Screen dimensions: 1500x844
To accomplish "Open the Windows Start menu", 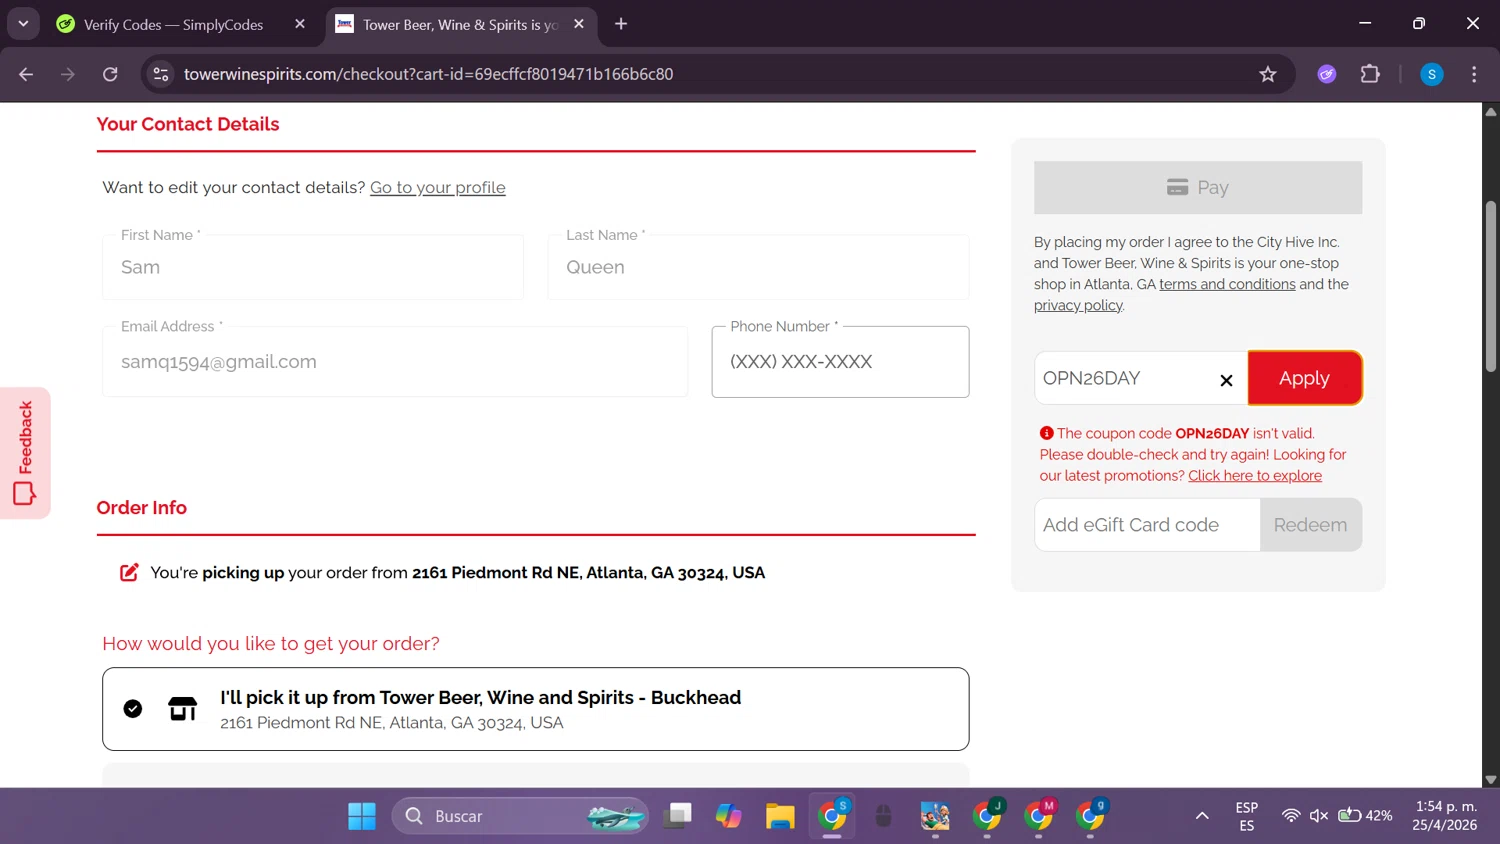I will pos(362,816).
